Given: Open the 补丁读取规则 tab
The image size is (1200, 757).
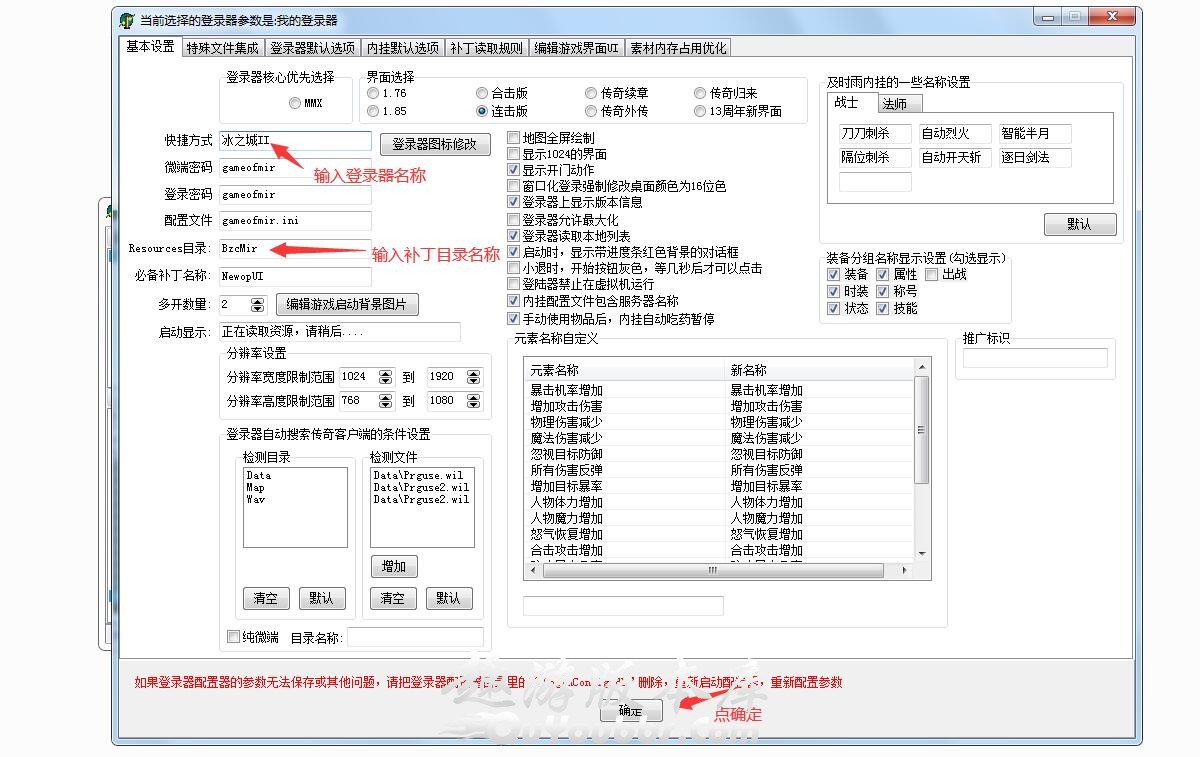Looking at the screenshot, I should 486,48.
